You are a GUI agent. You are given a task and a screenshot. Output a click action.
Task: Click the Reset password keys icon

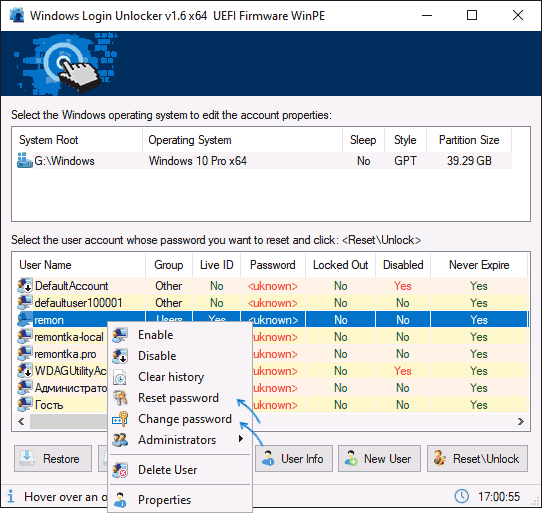pyautogui.click(x=120, y=398)
